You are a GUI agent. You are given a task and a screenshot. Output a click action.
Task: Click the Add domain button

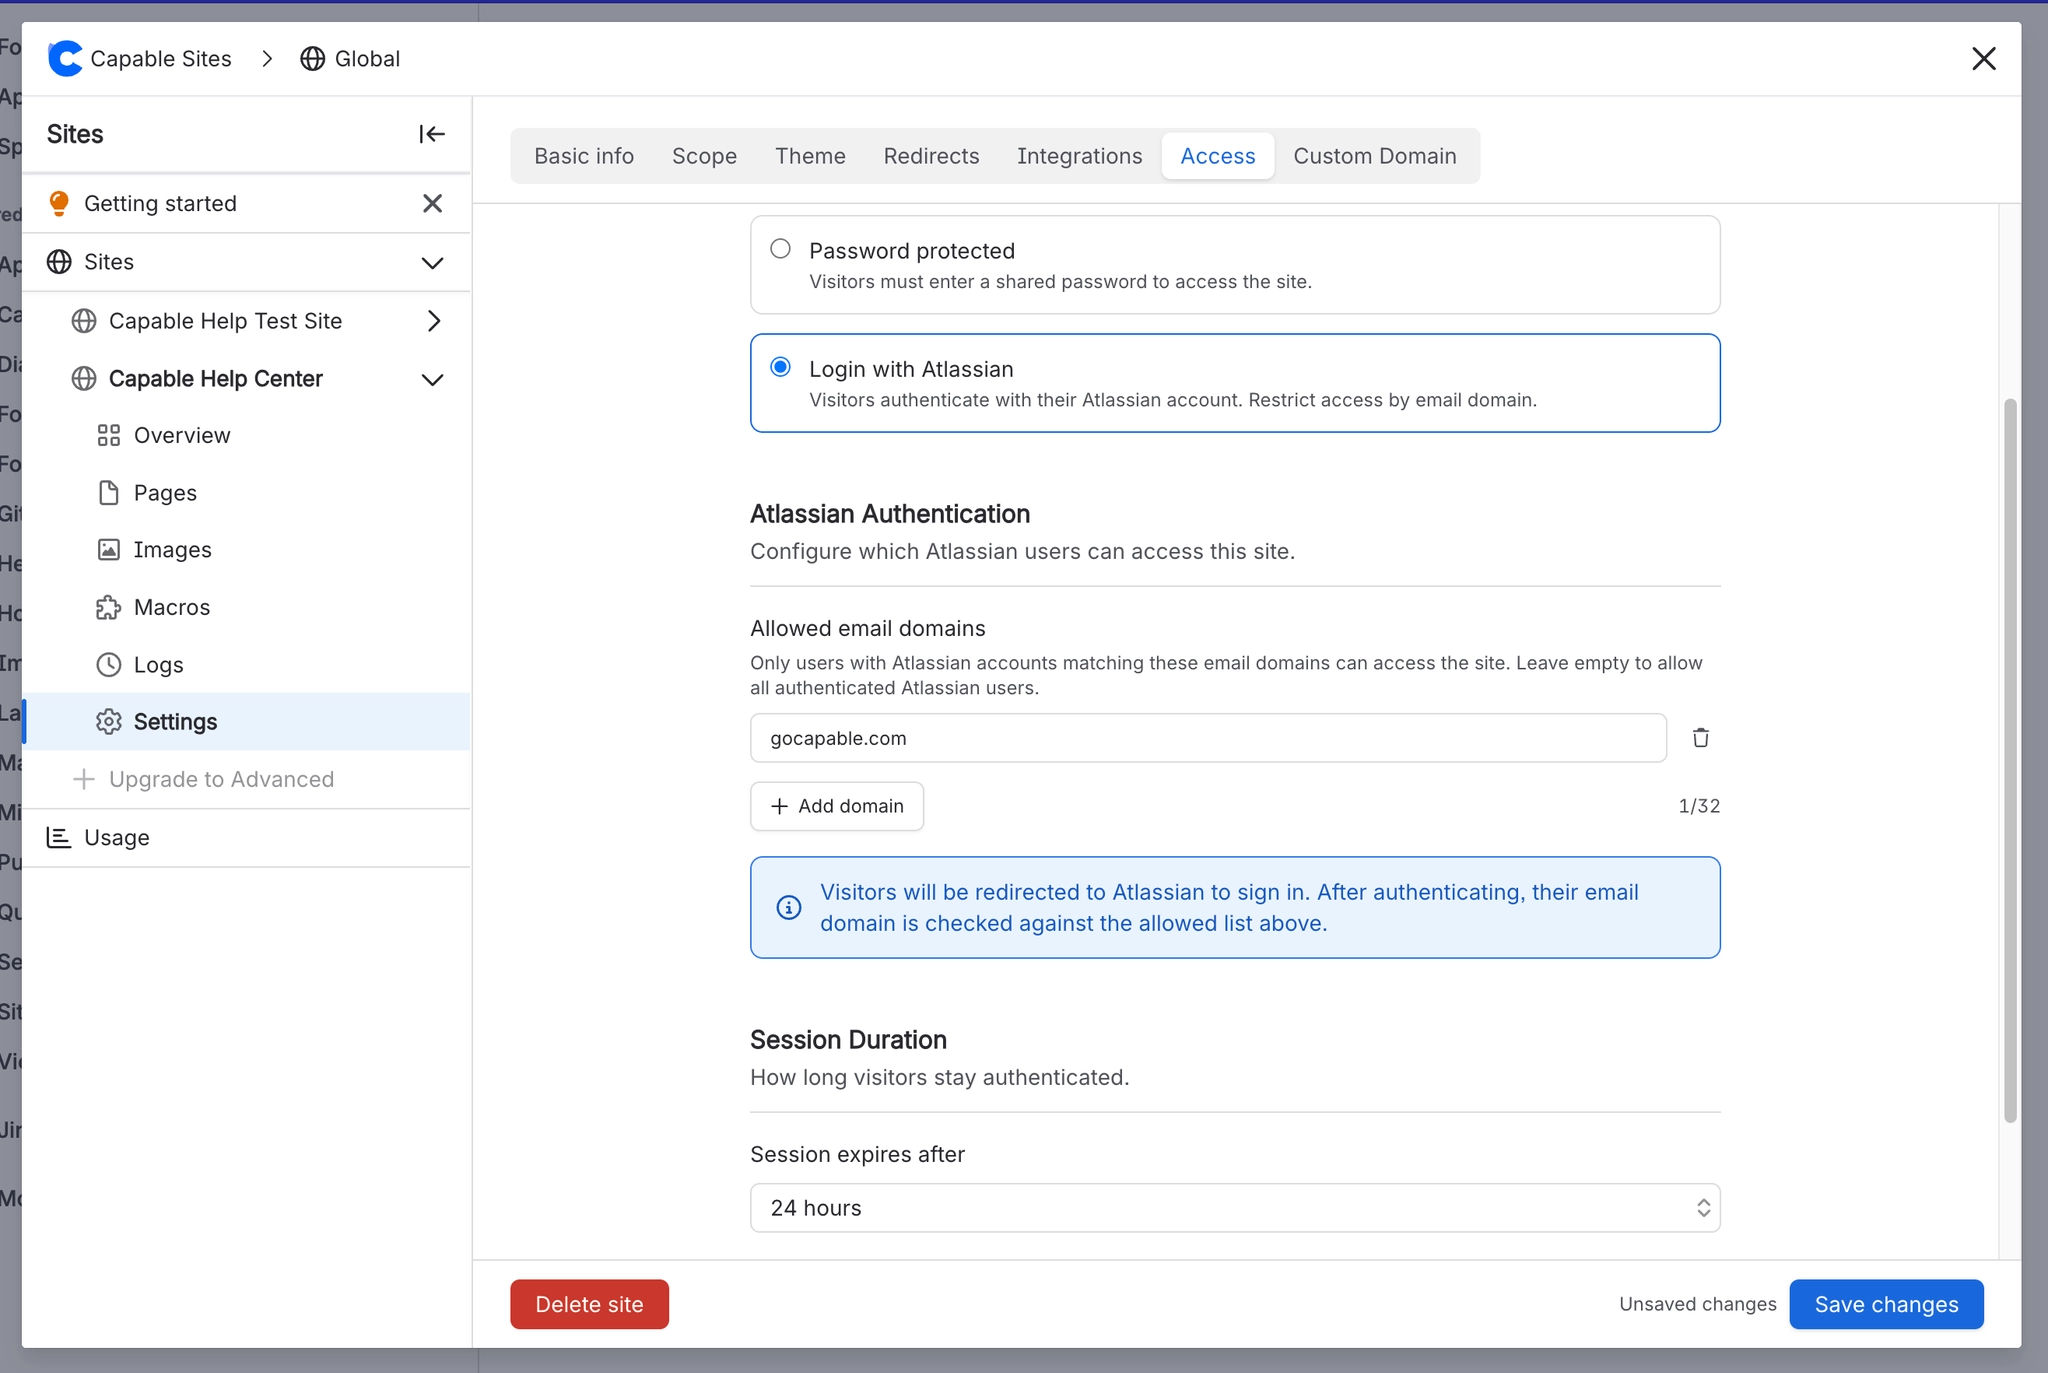[x=837, y=806]
